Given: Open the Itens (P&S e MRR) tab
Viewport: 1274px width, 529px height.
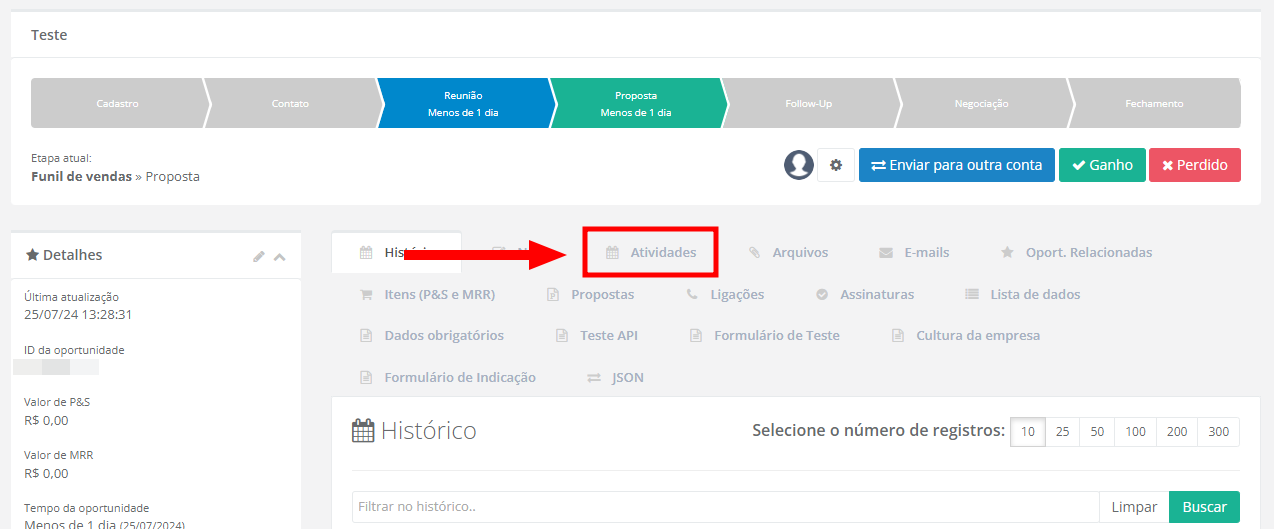Looking at the screenshot, I should tap(428, 294).
